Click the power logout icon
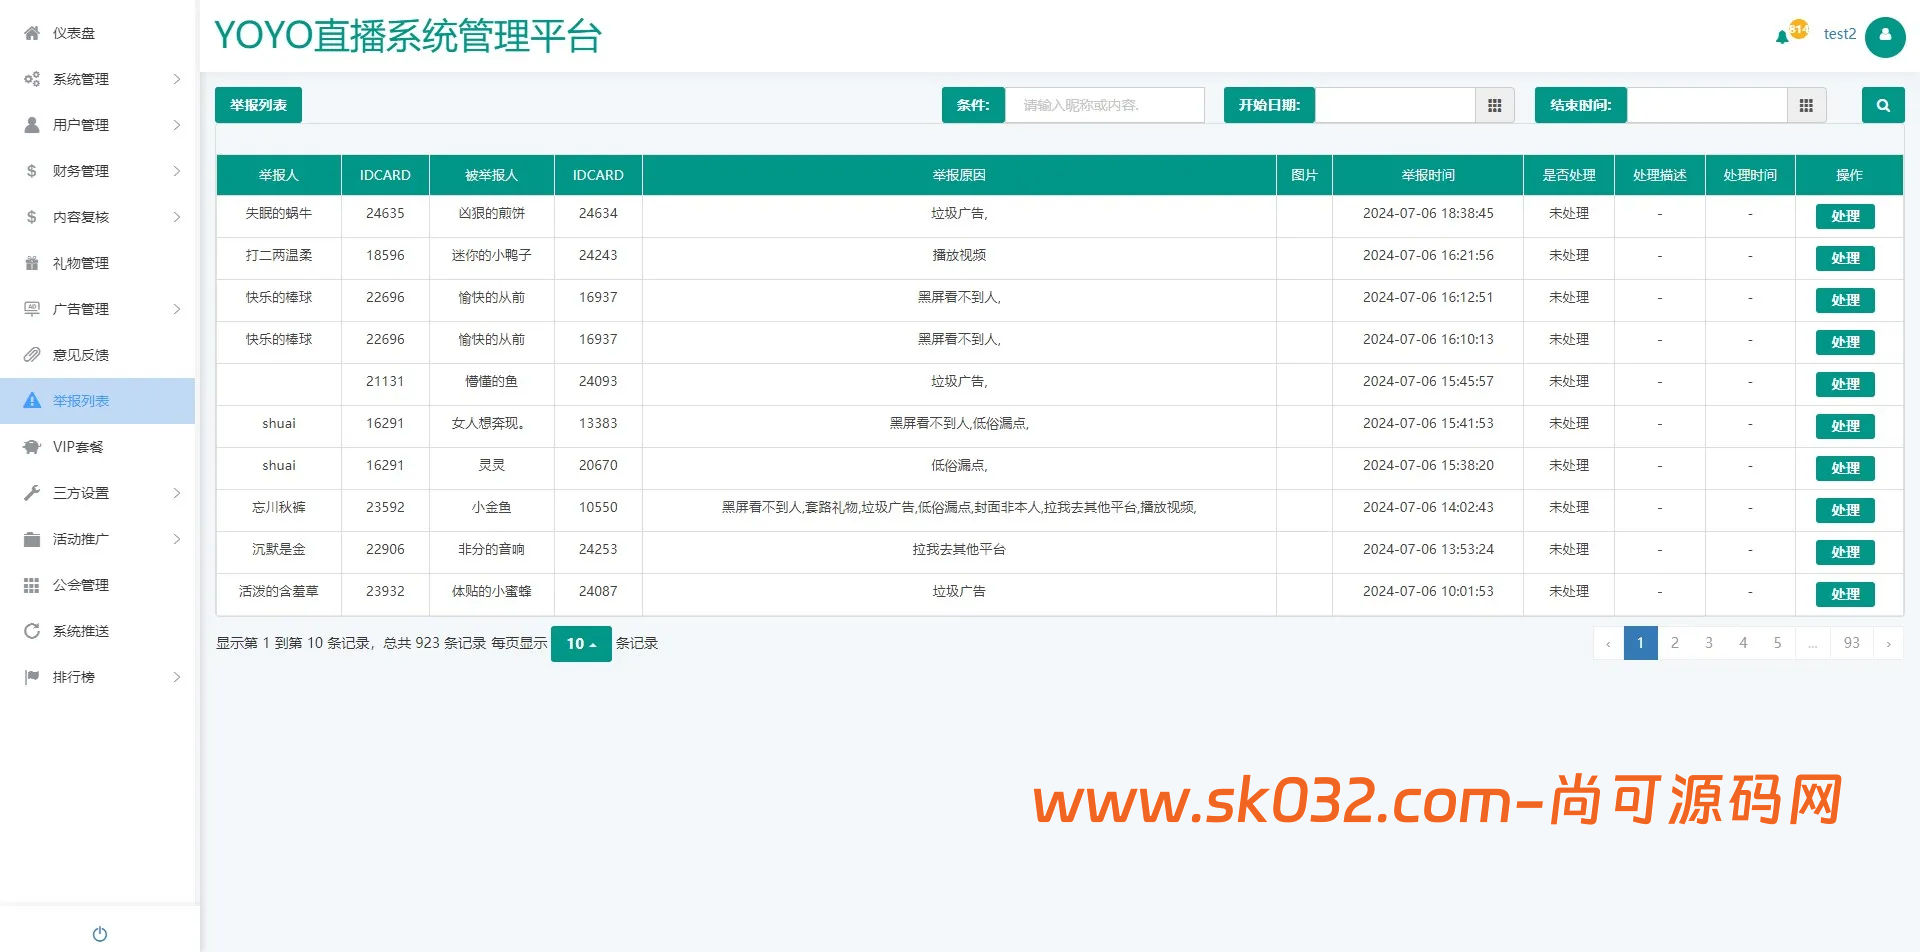 click(99, 933)
